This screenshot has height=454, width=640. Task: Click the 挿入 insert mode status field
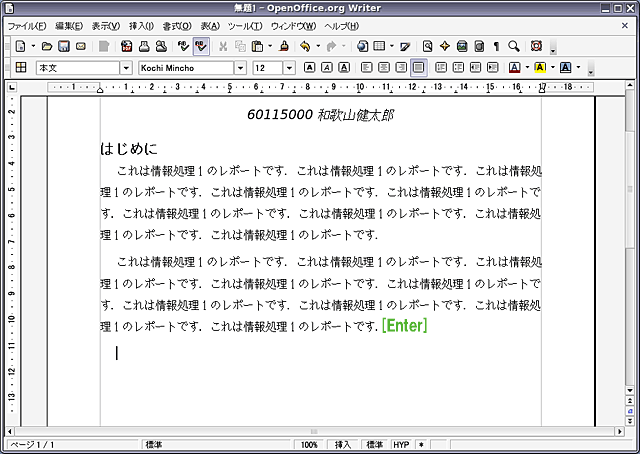[343, 444]
